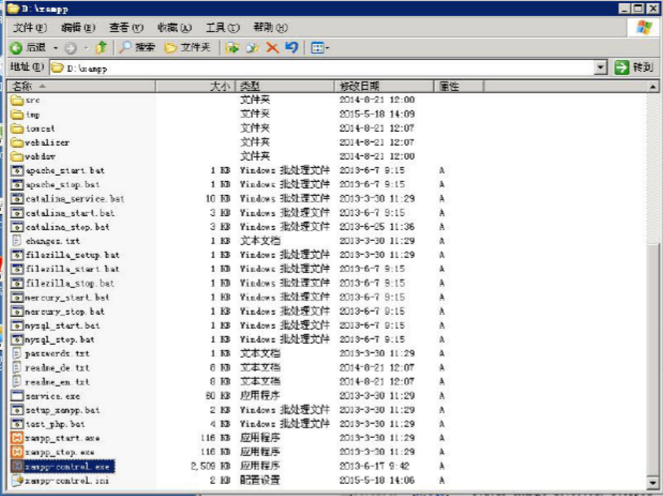Click the green Back arrow icon

(16, 48)
